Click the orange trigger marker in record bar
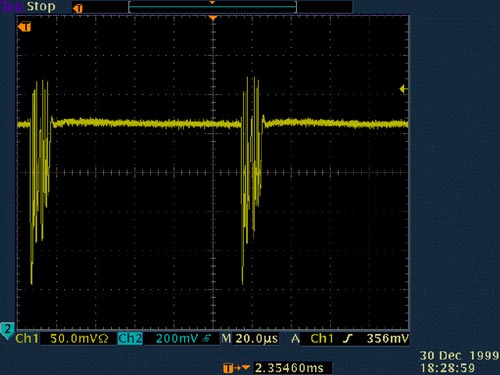 click(x=78, y=9)
